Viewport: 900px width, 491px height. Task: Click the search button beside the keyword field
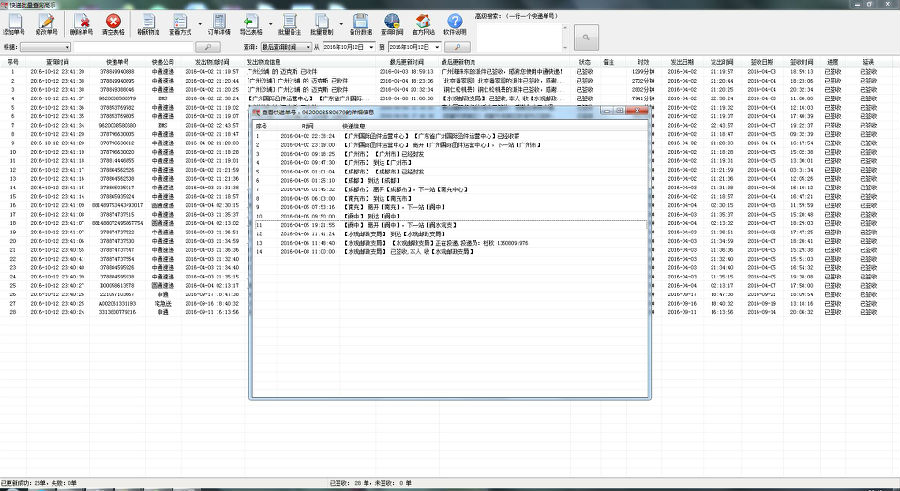[x=208, y=47]
